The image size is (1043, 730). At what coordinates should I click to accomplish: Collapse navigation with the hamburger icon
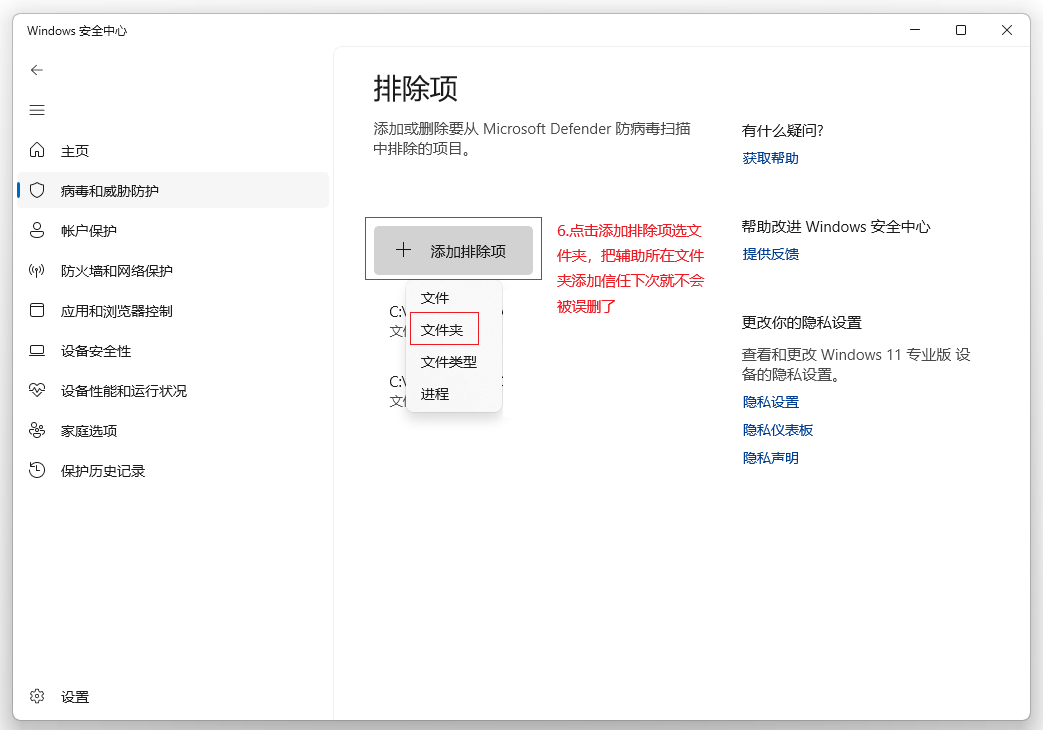click(x=37, y=110)
